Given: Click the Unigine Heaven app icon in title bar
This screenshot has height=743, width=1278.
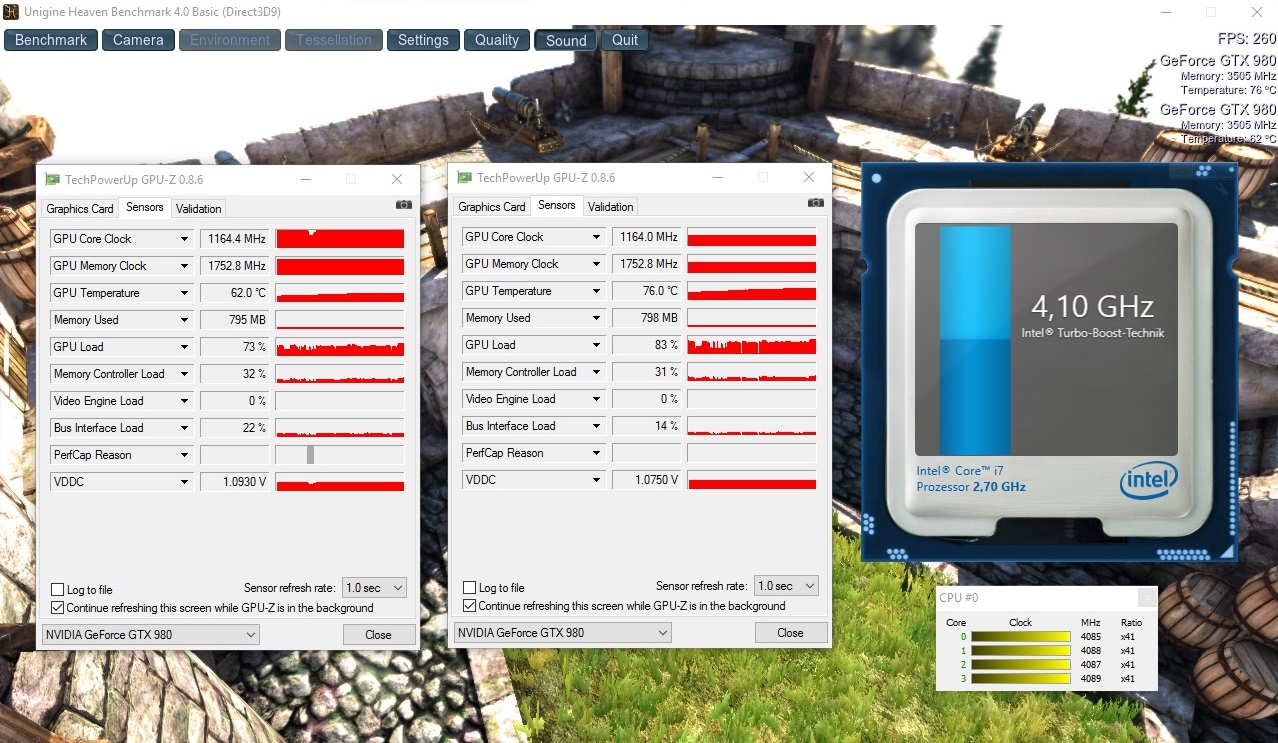Looking at the screenshot, I should (x=11, y=12).
